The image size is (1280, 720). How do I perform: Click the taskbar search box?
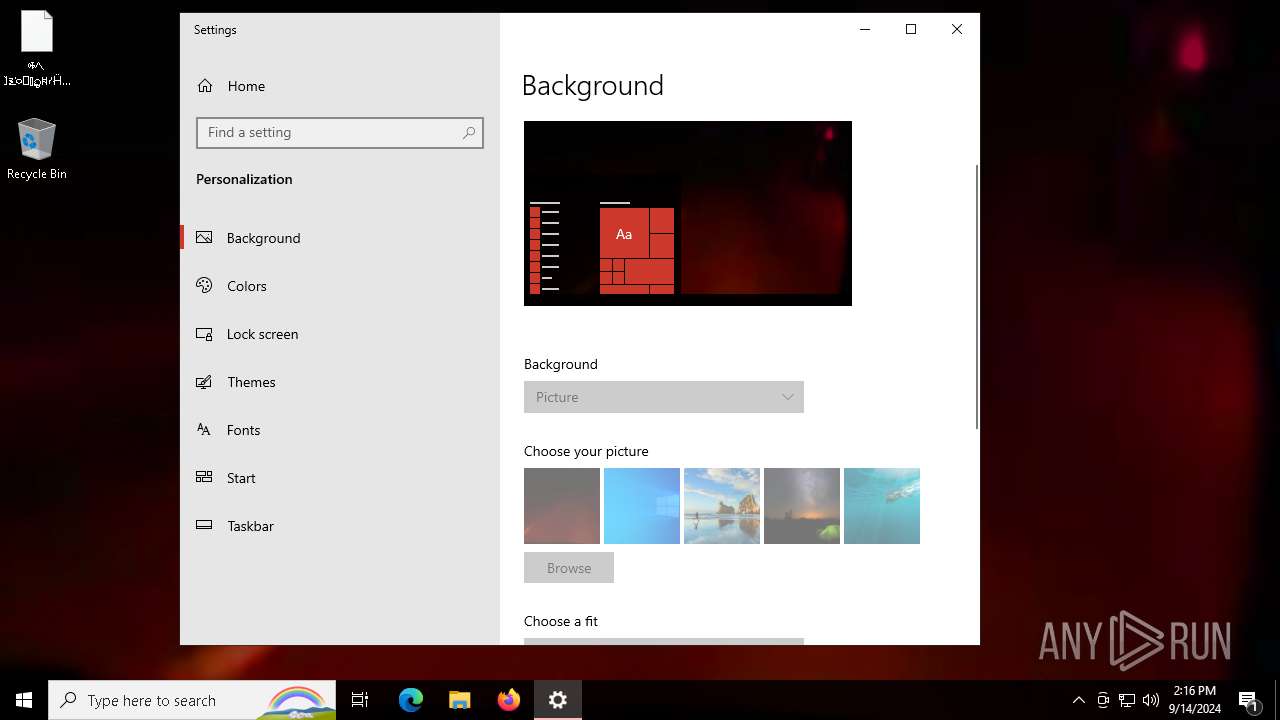pos(192,700)
